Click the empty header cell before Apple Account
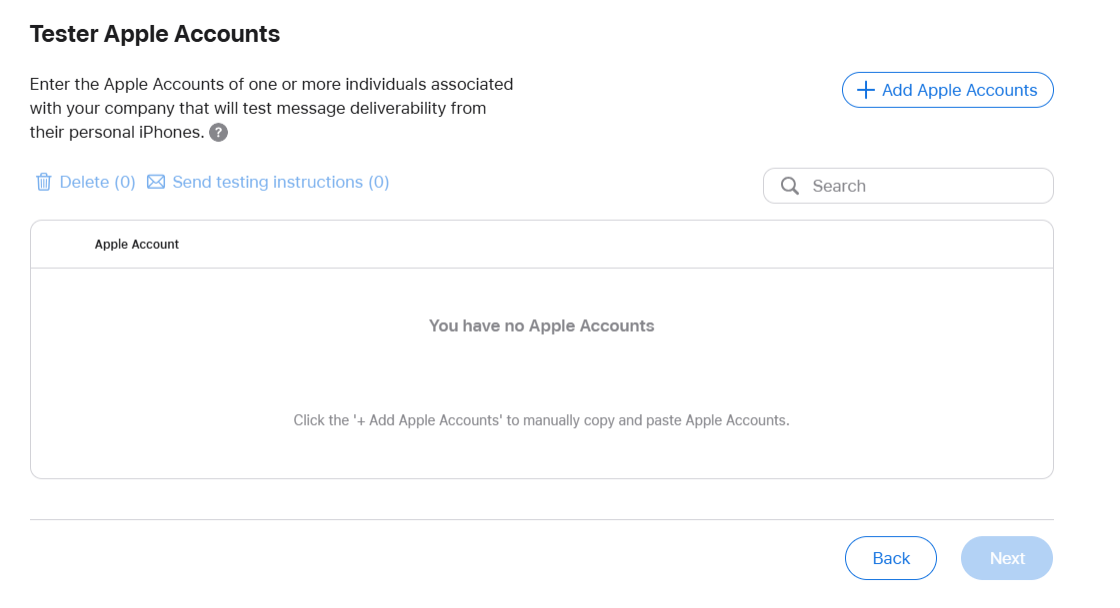 (x=62, y=244)
